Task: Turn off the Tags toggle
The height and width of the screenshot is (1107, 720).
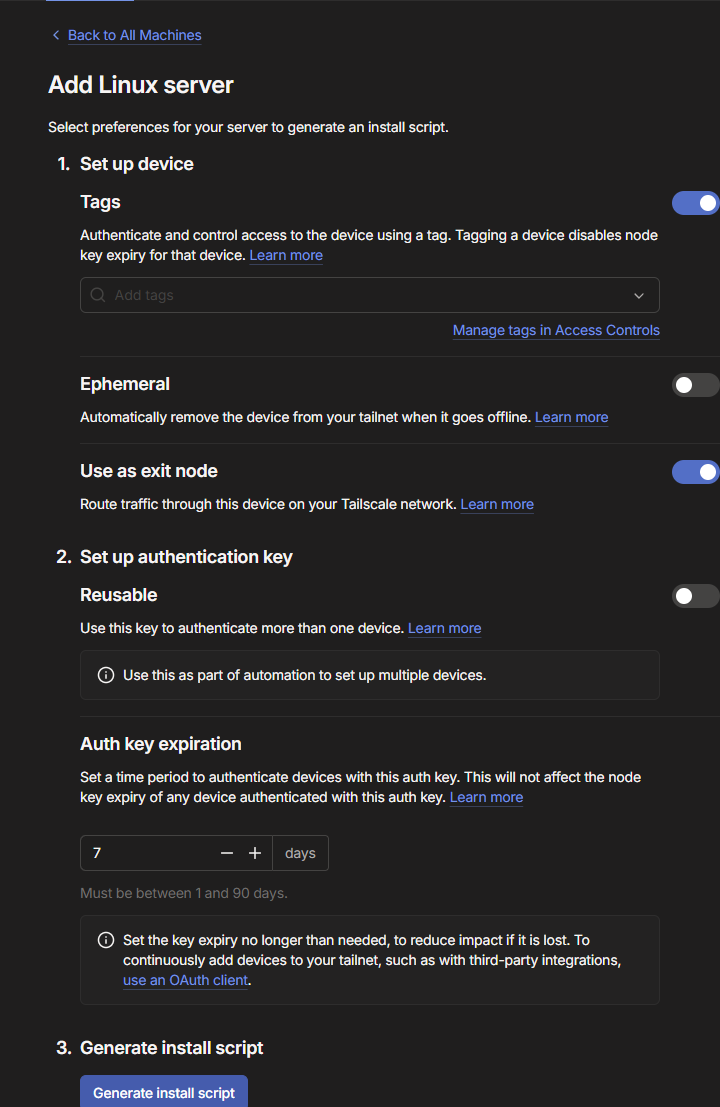Action: click(695, 203)
